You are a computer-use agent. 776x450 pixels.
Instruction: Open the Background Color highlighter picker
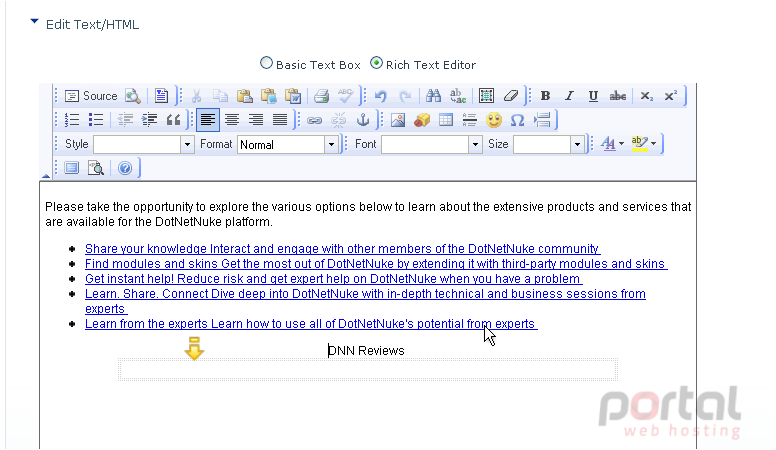[644, 144]
